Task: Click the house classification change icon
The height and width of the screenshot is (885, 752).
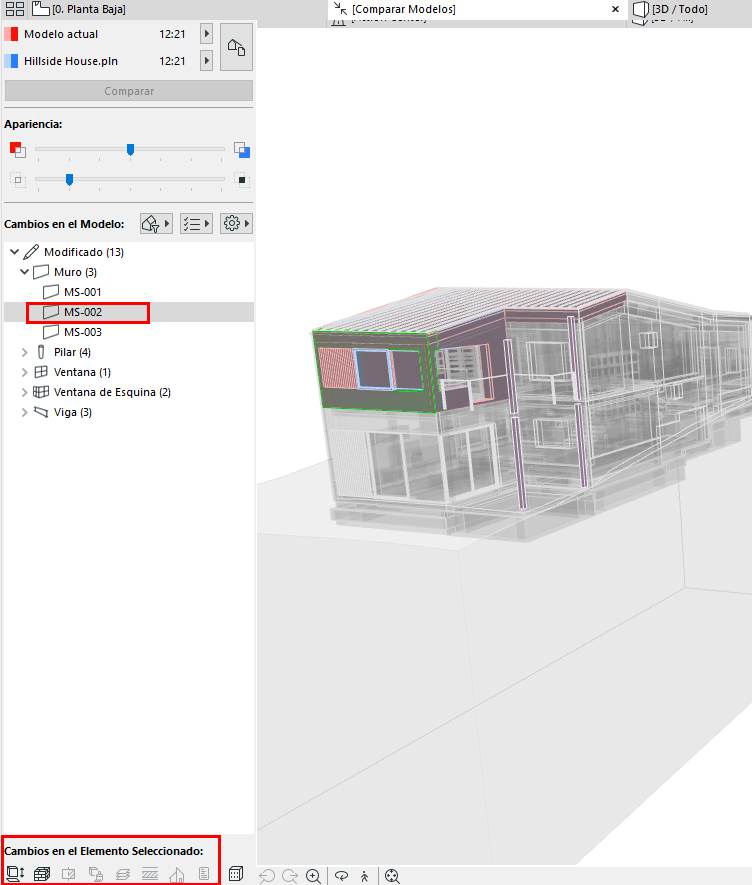Action: coord(177,874)
